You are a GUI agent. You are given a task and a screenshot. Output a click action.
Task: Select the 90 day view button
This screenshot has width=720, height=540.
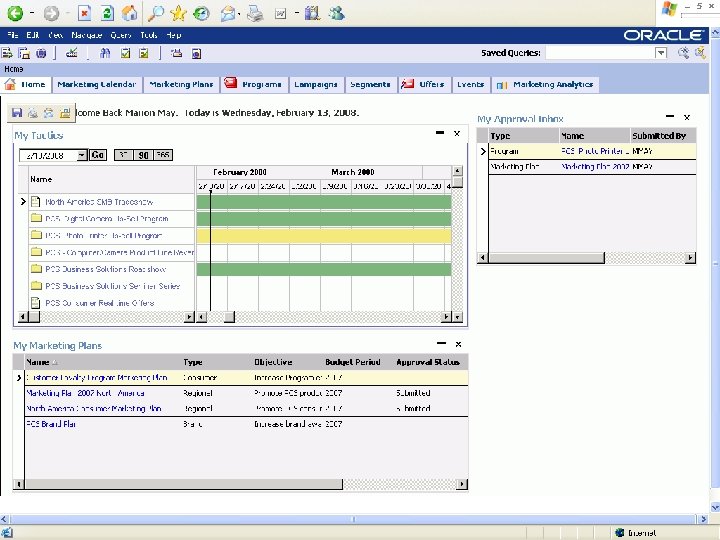pyautogui.click(x=143, y=155)
